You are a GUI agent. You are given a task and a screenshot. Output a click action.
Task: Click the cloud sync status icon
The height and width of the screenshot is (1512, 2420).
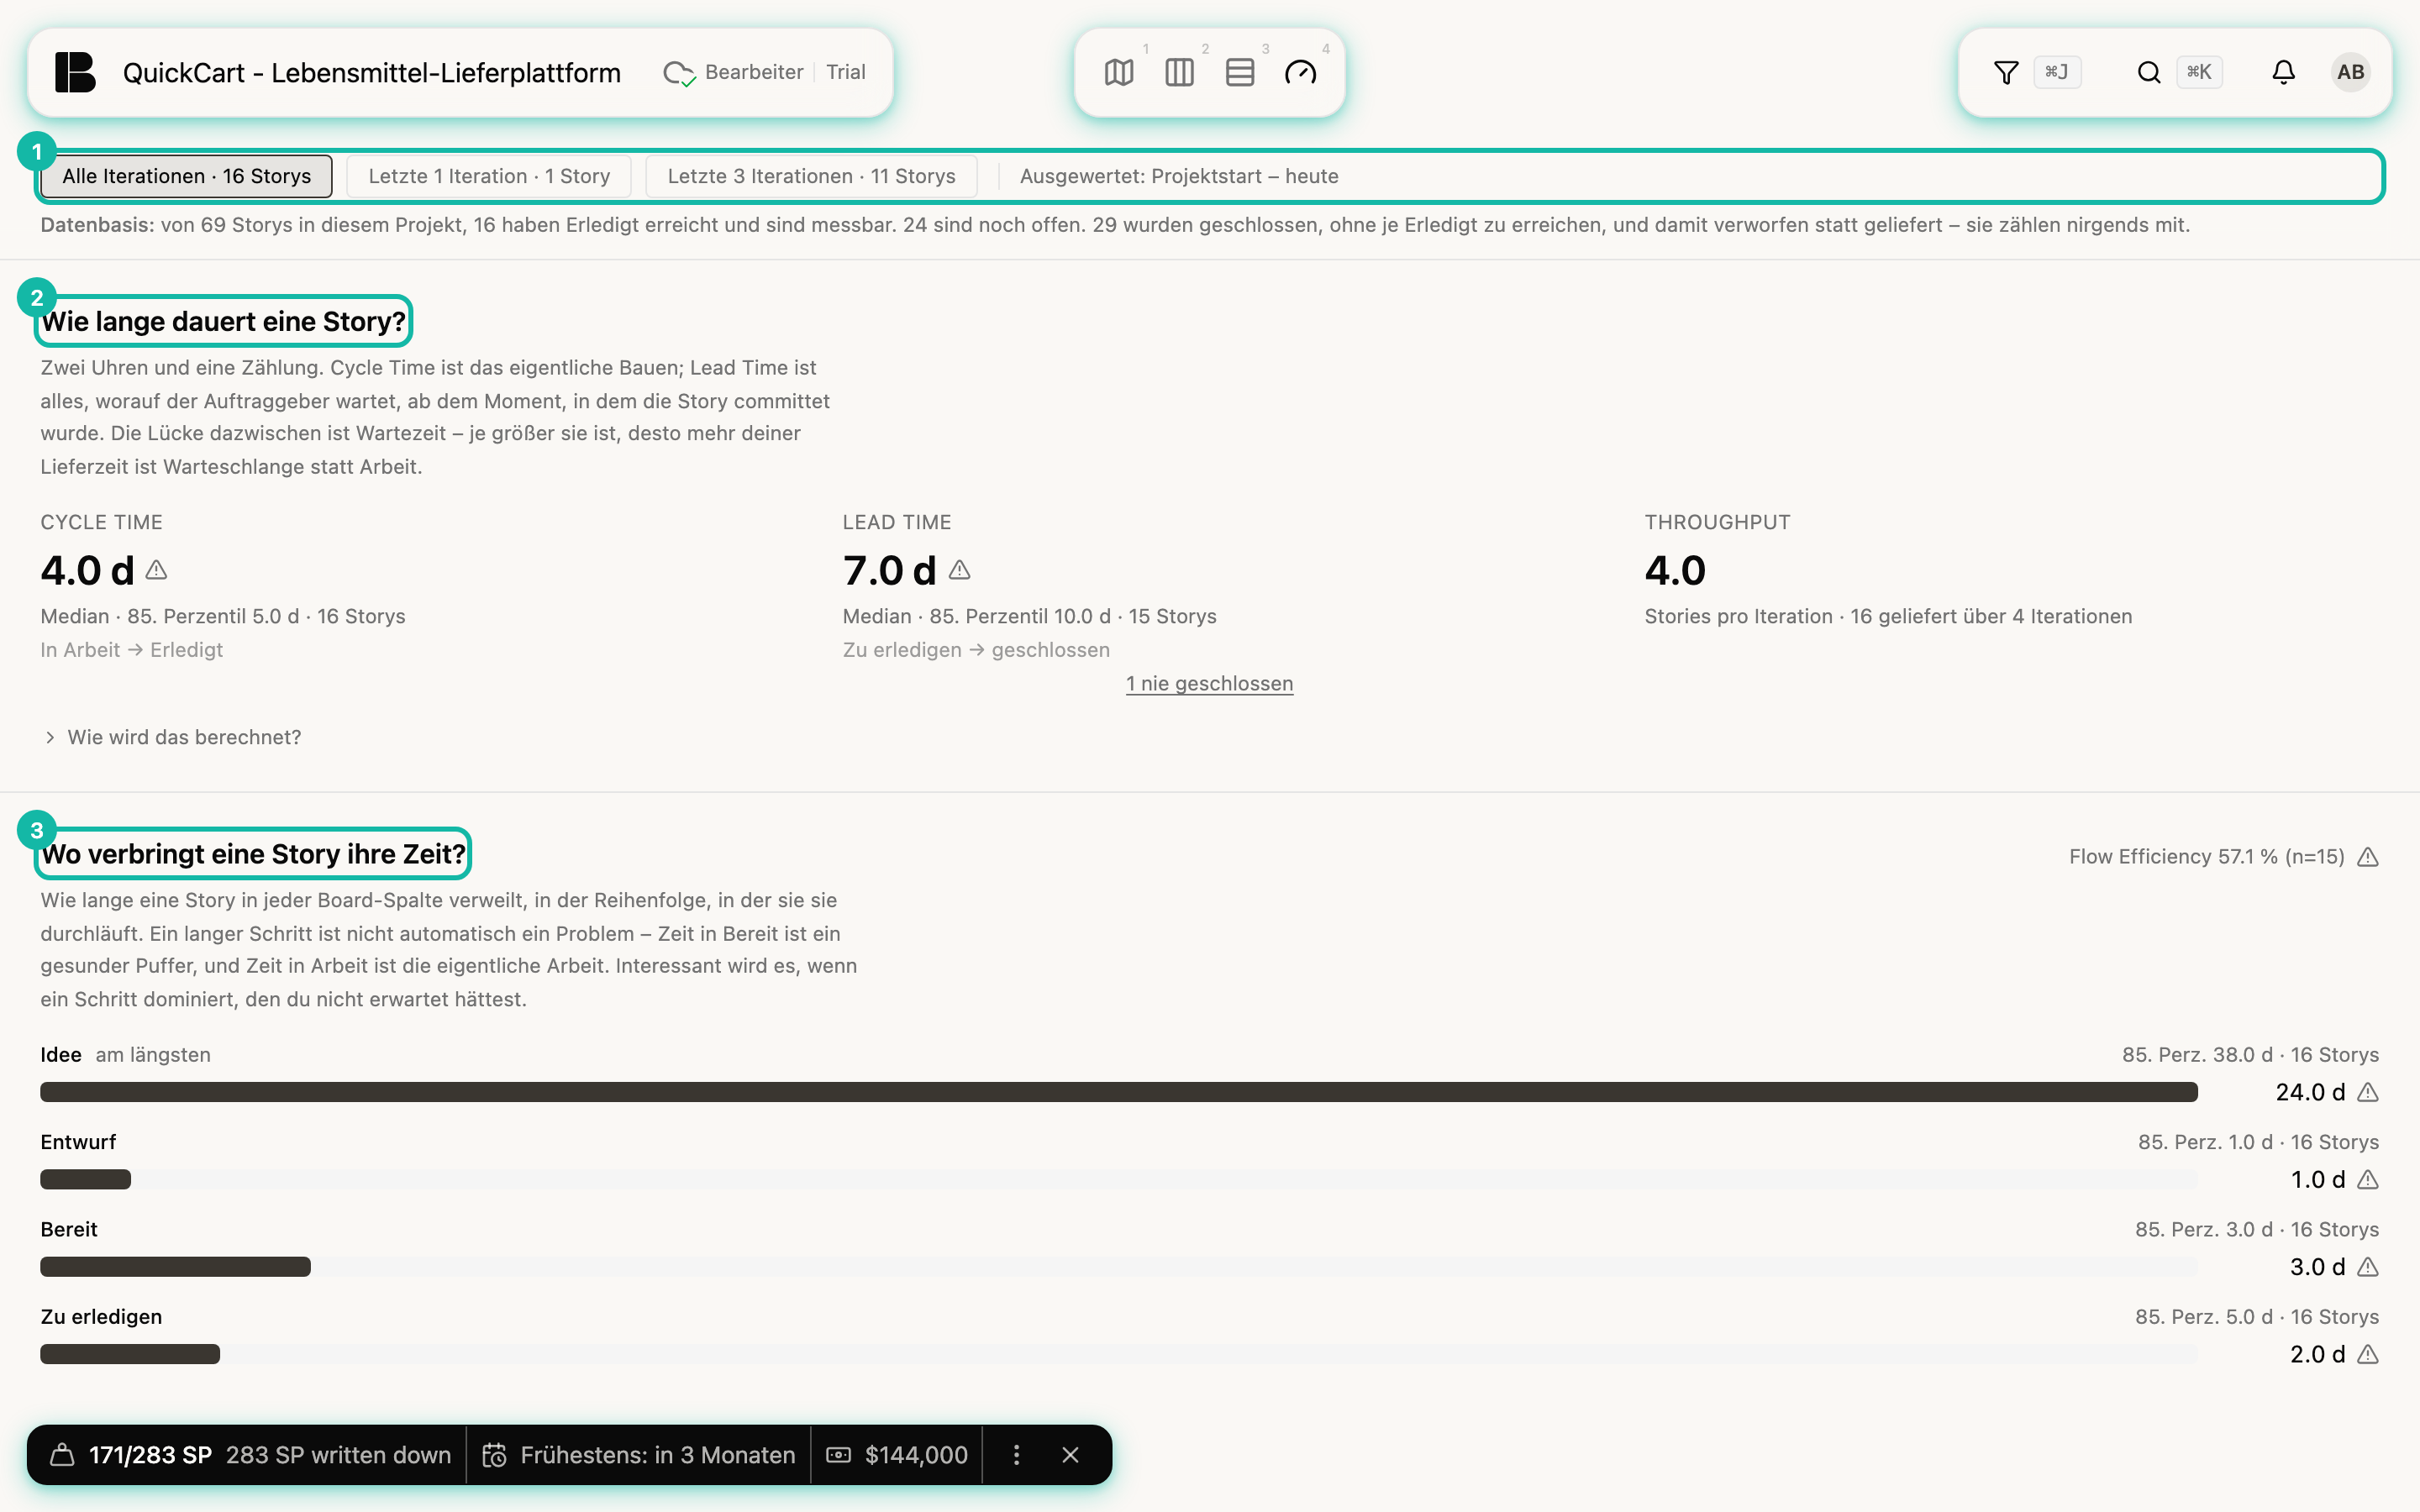(x=679, y=73)
